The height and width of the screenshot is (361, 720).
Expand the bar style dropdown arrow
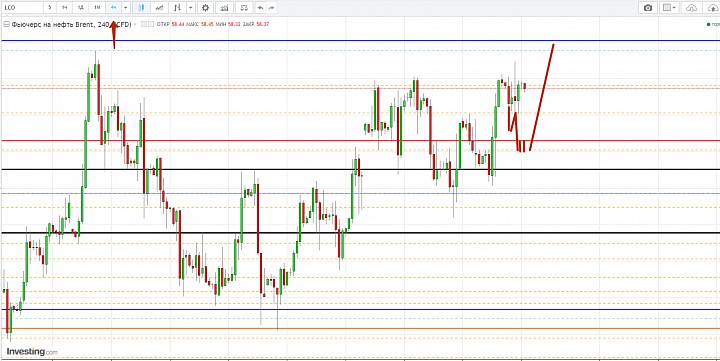pos(191,8)
